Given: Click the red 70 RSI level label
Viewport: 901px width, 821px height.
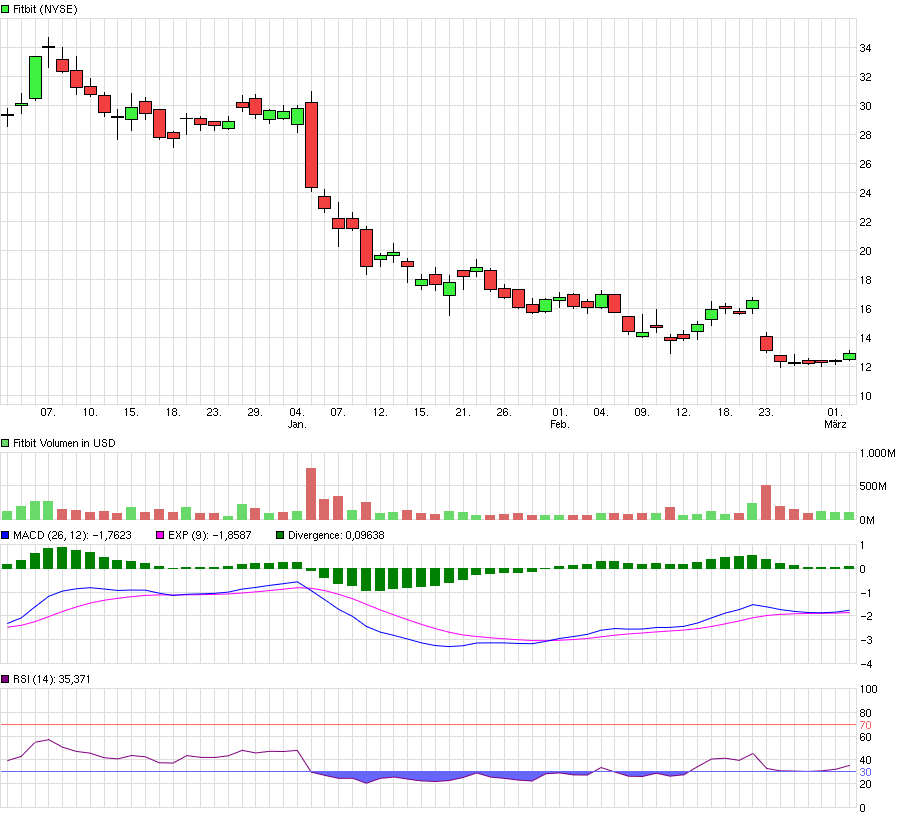Looking at the screenshot, I should [x=865, y=725].
